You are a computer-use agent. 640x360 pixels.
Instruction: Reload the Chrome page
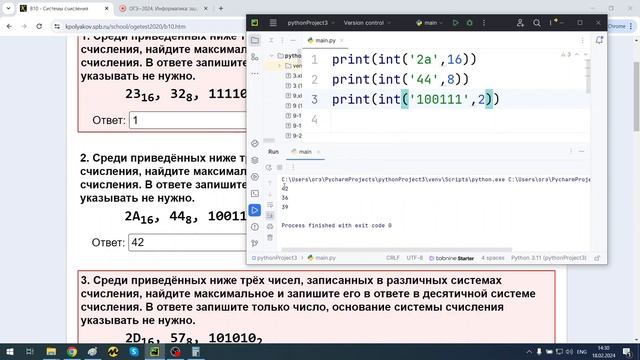point(39,26)
